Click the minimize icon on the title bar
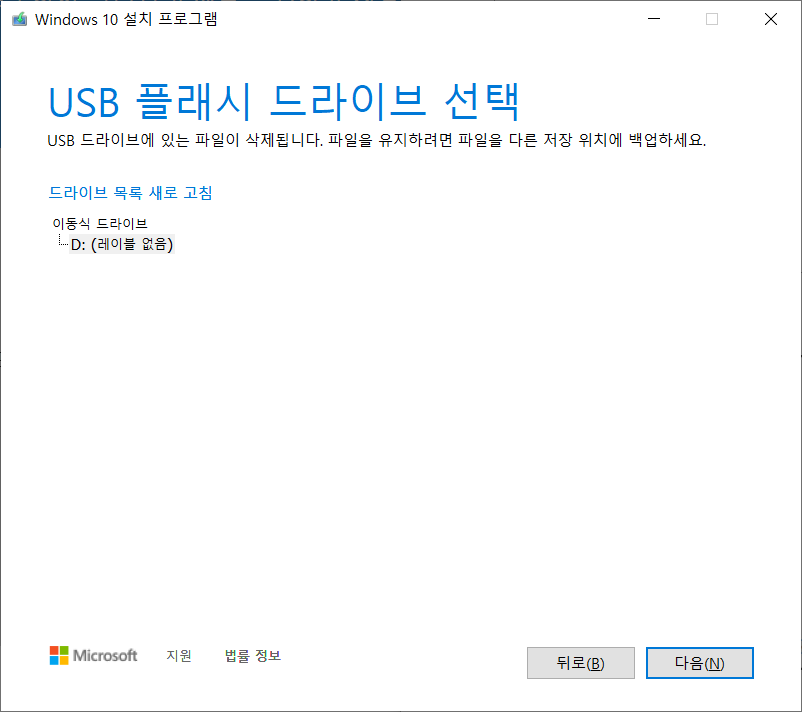802x712 pixels. click(653, 18)
